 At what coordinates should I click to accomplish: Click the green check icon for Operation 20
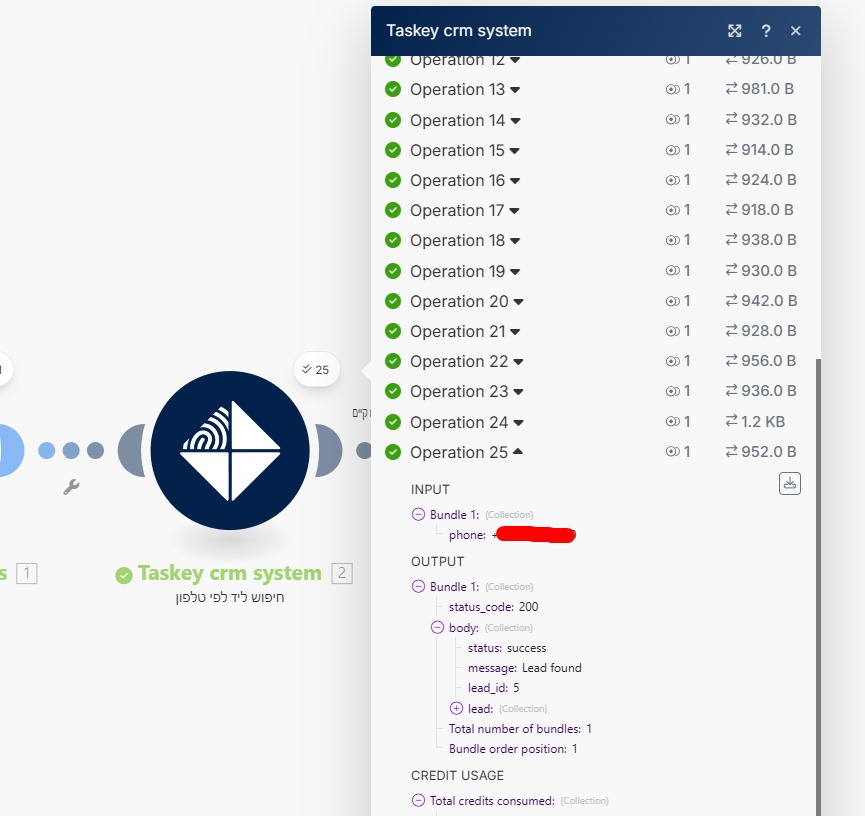click(393, 301)
